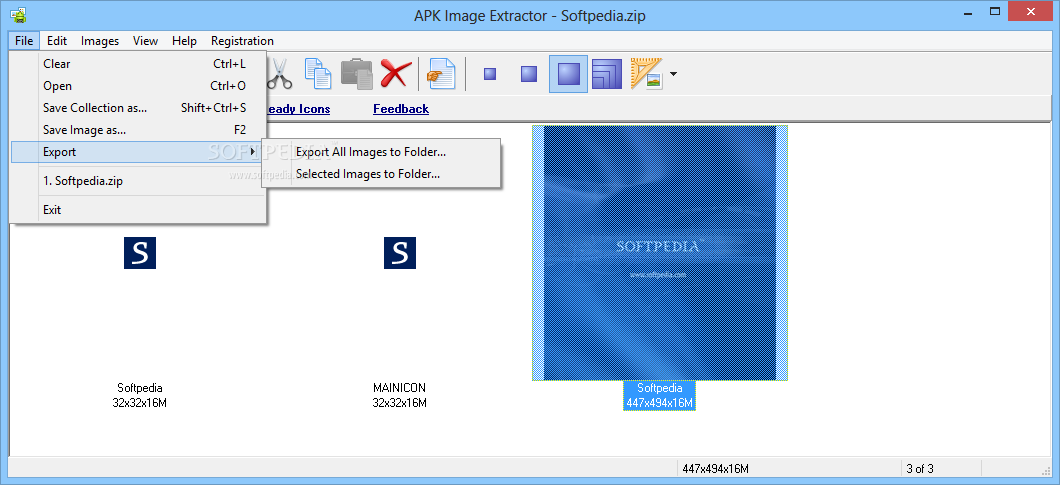
Task: Select the large blue Softpedia image thumbnail
Action: (660, 253)
